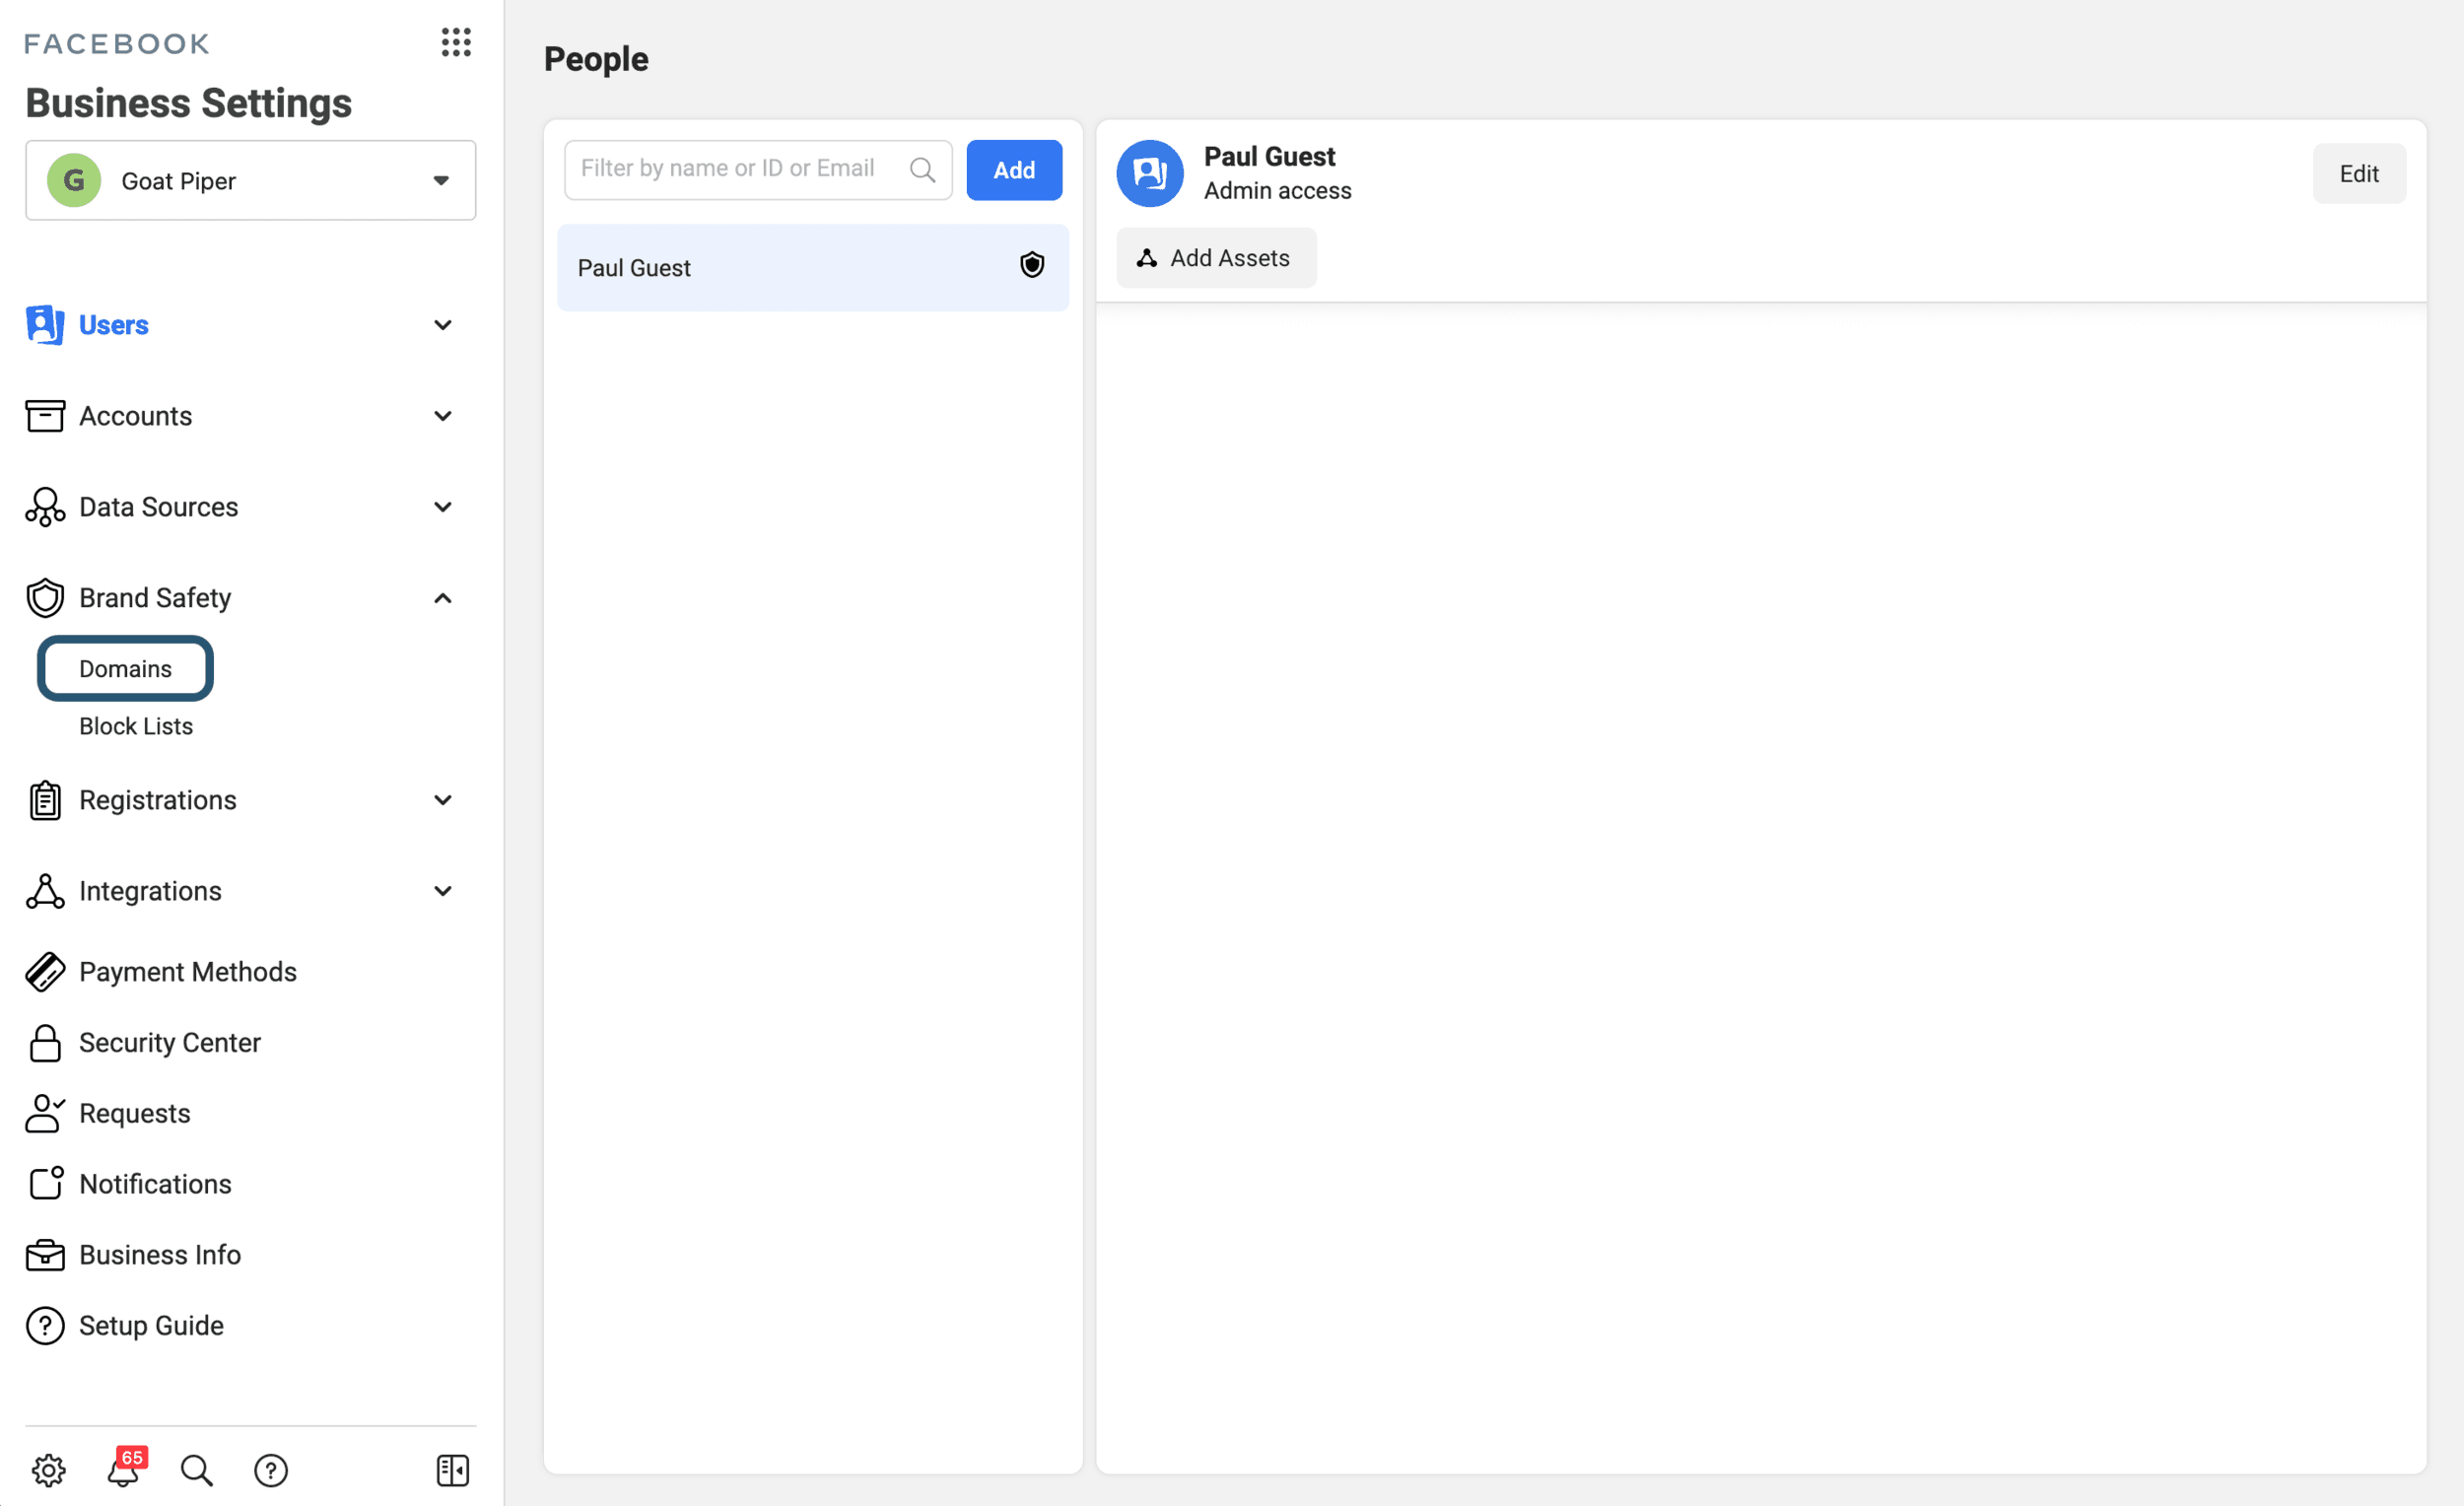
Task: Click Paul Guest's blue profile avatar
Action: tap(1149, 173)
